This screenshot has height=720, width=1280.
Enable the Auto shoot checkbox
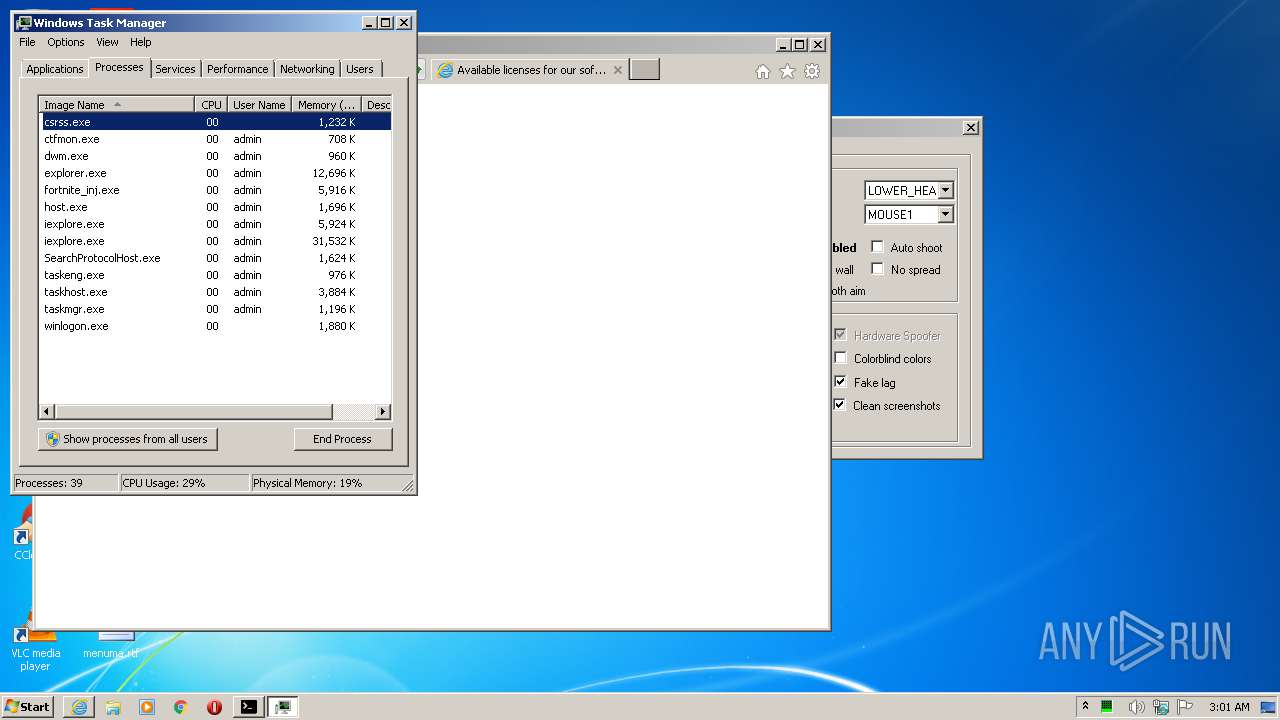click(877, 247)
